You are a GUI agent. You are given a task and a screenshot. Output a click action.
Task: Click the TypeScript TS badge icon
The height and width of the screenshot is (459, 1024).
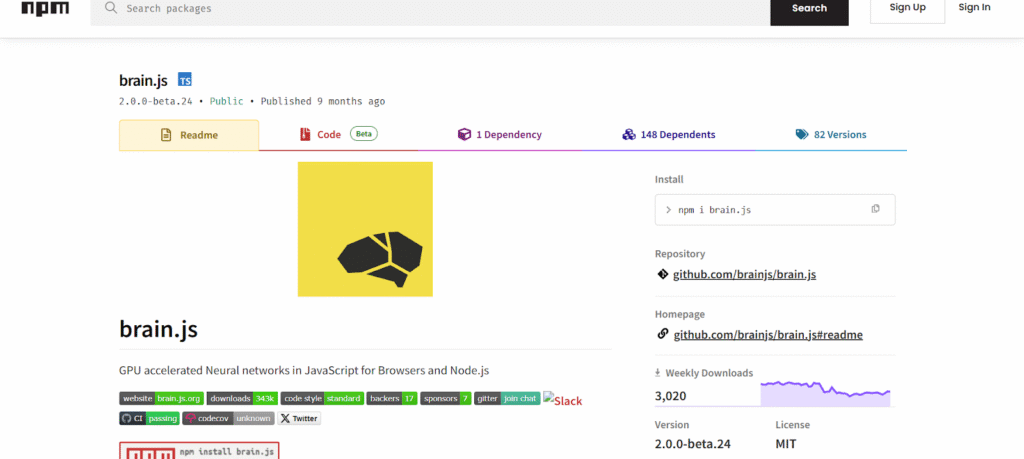(185, 80)
